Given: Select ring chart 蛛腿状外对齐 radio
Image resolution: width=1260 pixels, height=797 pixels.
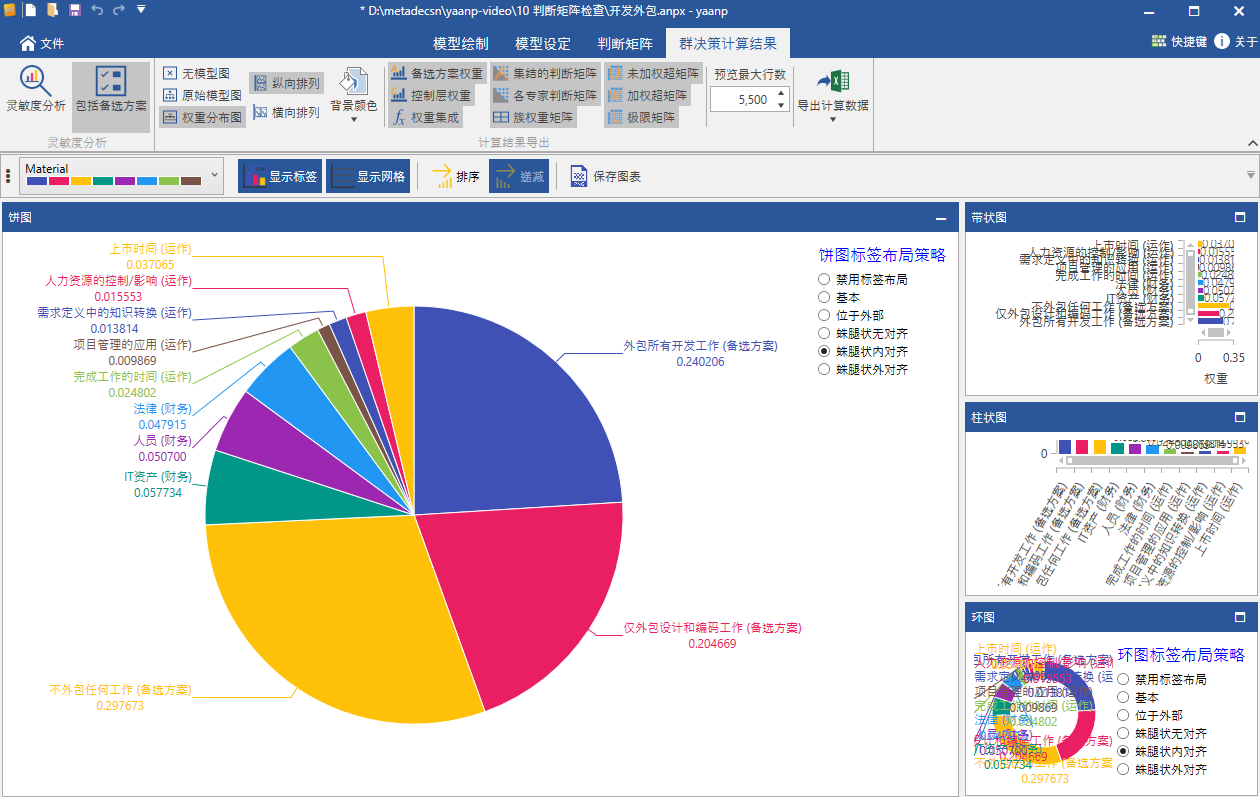Looking at the screenshot, I should pos(1123,769).
